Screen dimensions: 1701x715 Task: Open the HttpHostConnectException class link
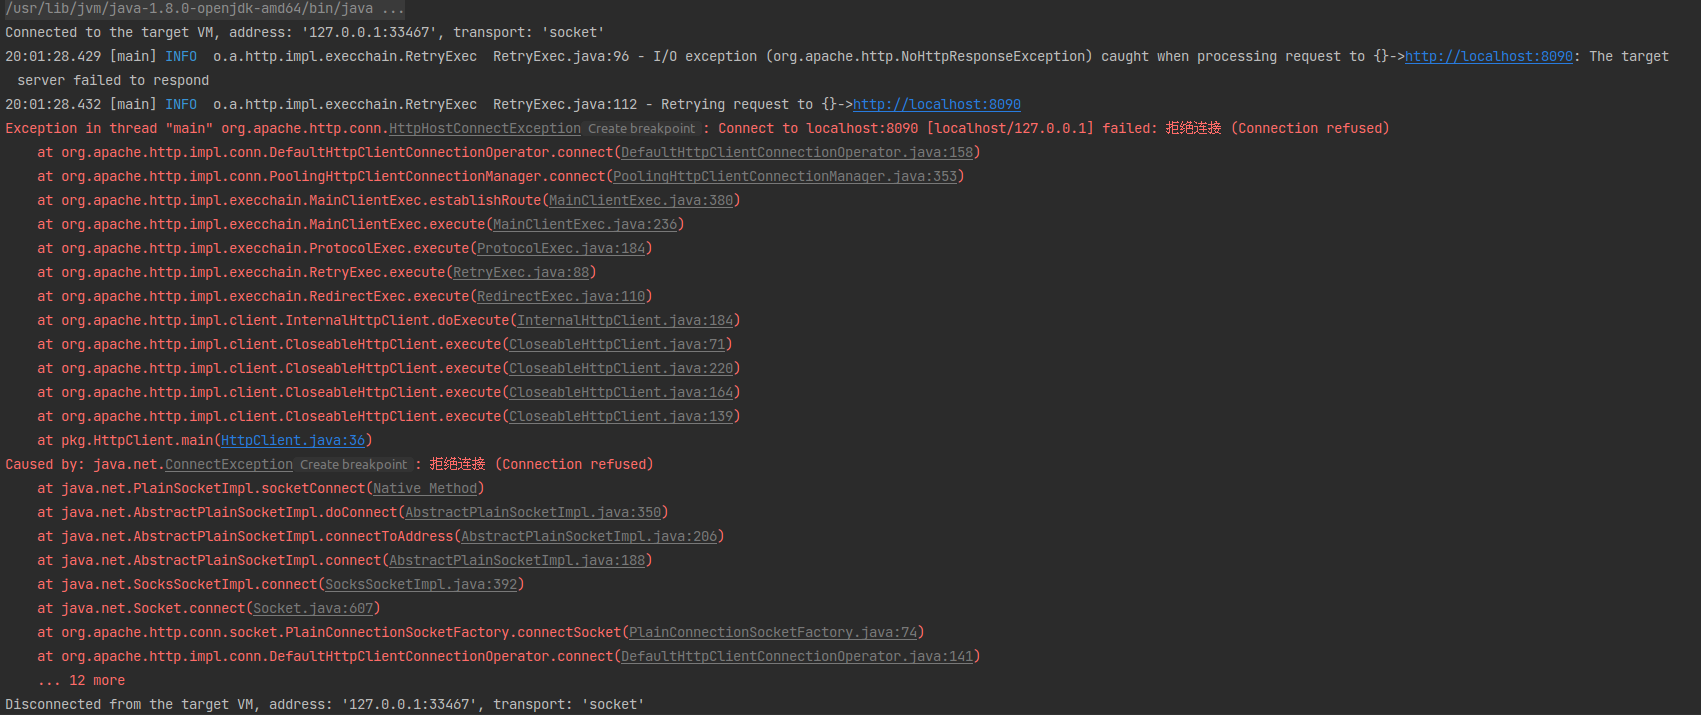485,128
